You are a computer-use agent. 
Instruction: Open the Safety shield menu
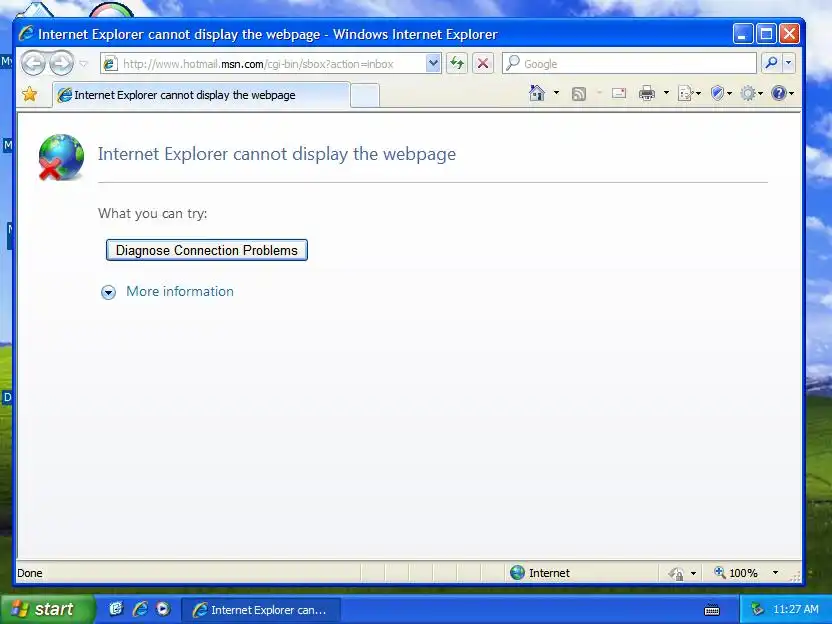click(721, 93)
